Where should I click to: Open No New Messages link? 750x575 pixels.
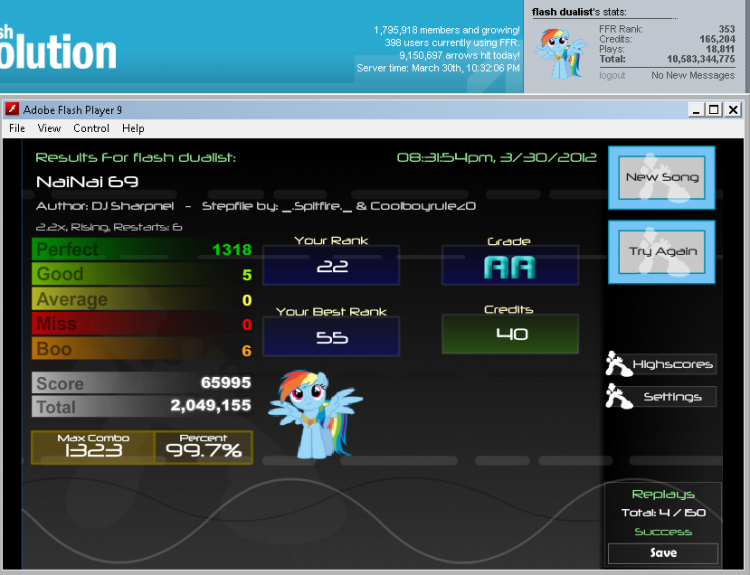[693, 75]
